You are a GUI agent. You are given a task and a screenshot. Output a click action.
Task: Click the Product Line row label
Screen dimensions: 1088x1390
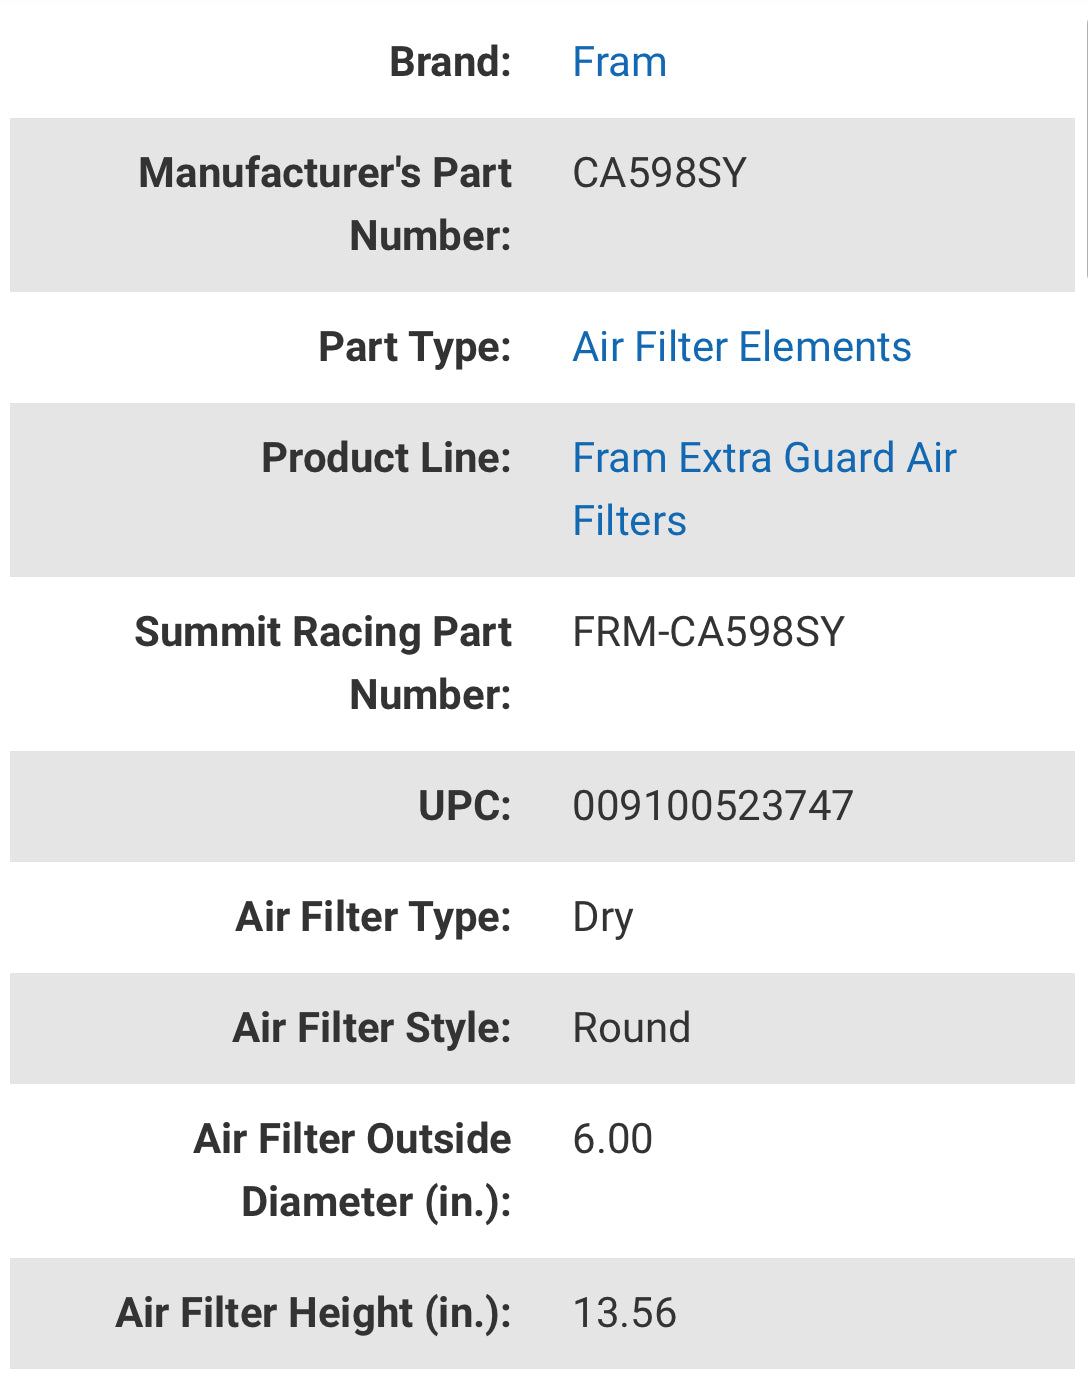tap(386, 458)
